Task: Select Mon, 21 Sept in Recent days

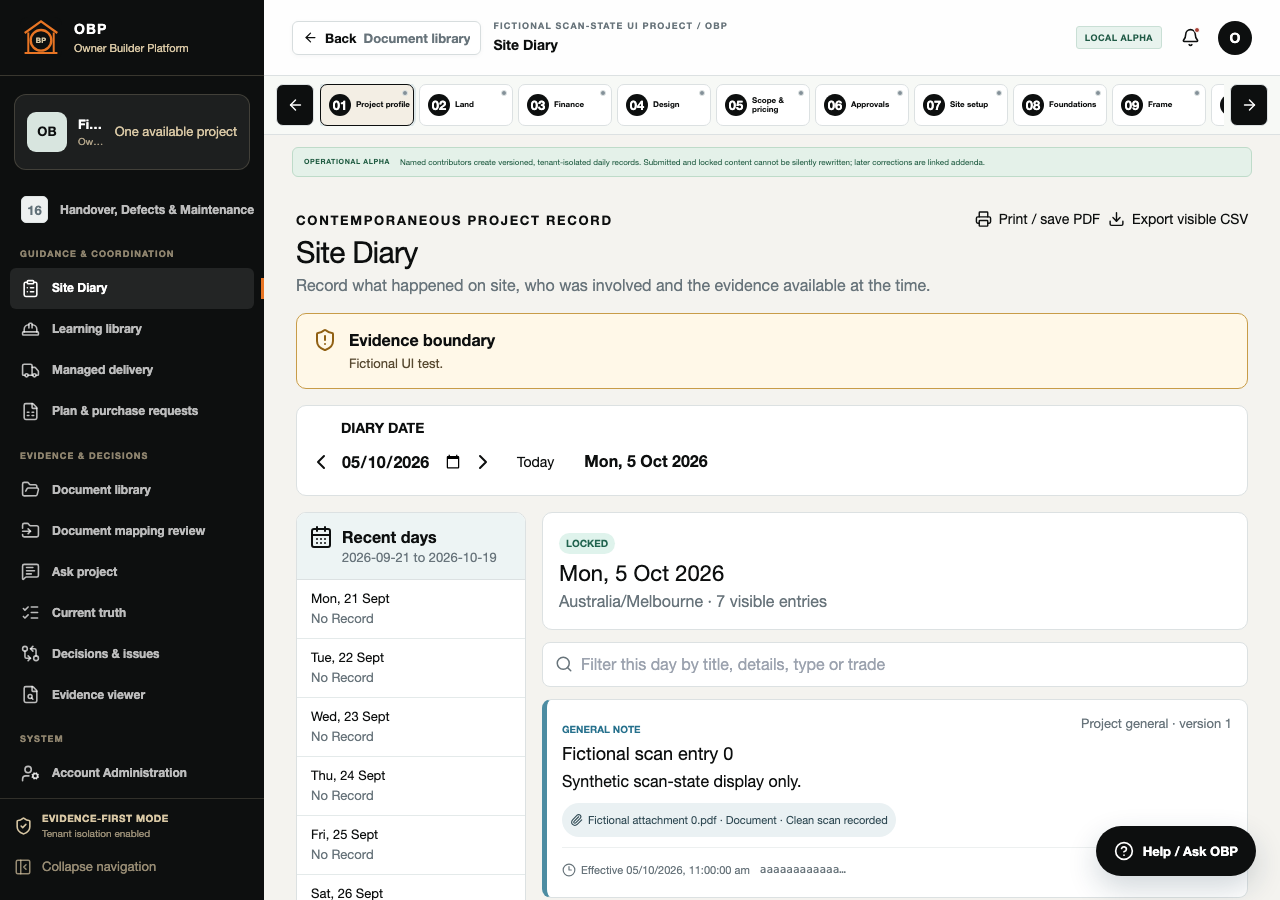Action: tap(411, 609)
